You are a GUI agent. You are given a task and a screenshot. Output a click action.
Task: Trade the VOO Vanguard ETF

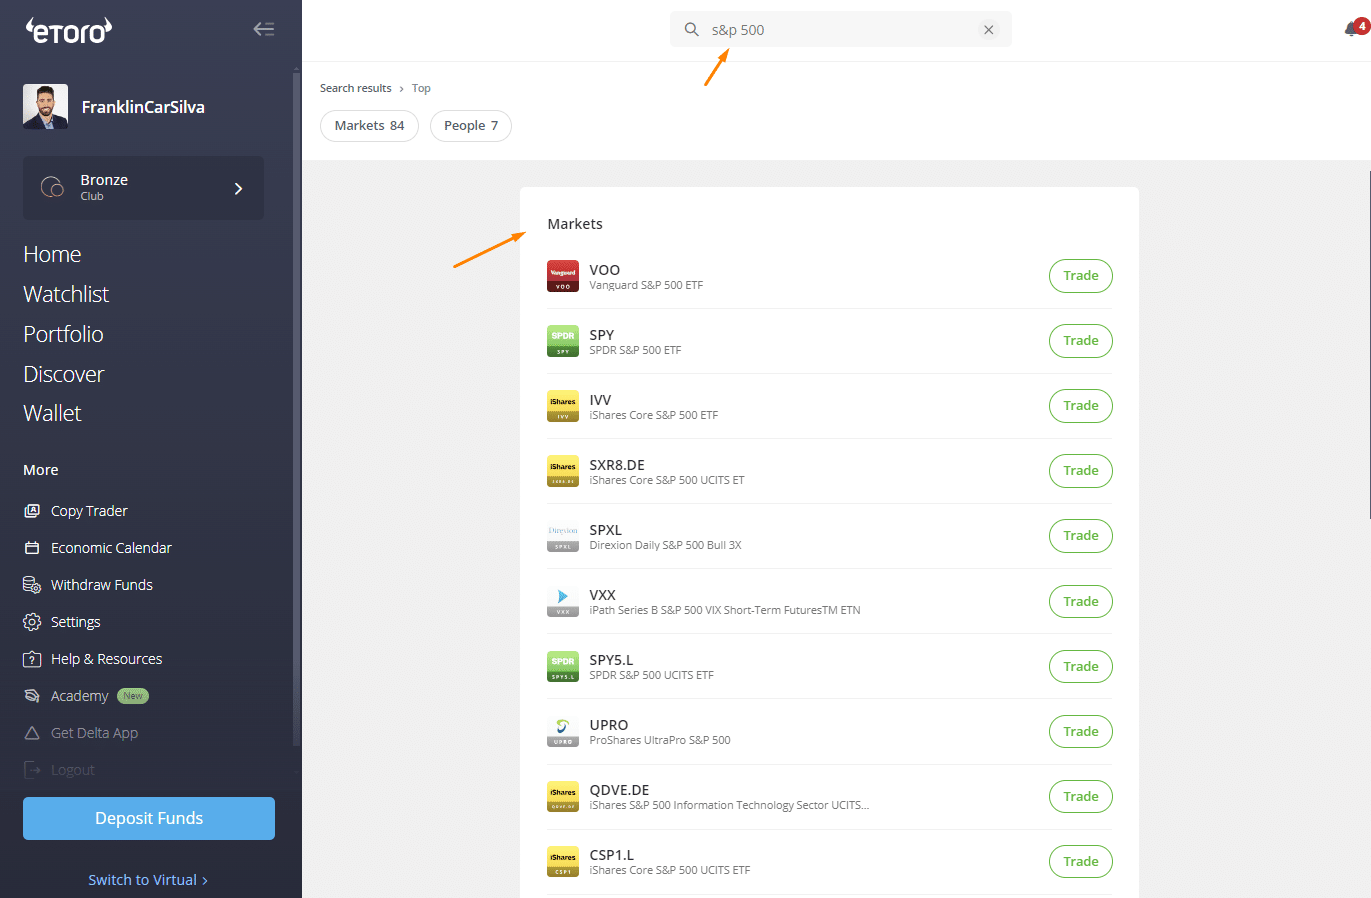[x=1081, y=276]
